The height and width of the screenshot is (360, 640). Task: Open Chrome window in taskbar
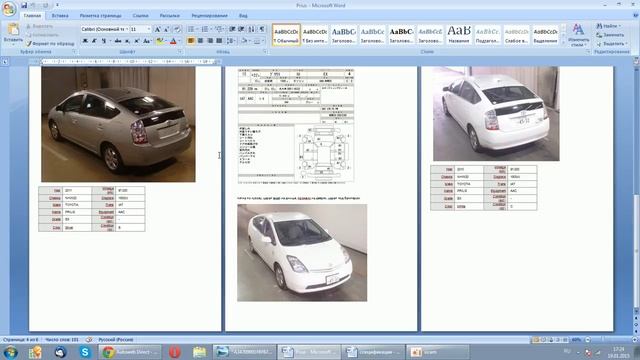coord(130,352)
